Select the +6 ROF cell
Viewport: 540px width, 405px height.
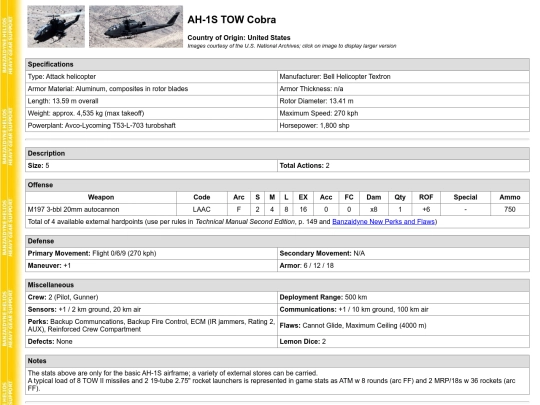point(426,209)
